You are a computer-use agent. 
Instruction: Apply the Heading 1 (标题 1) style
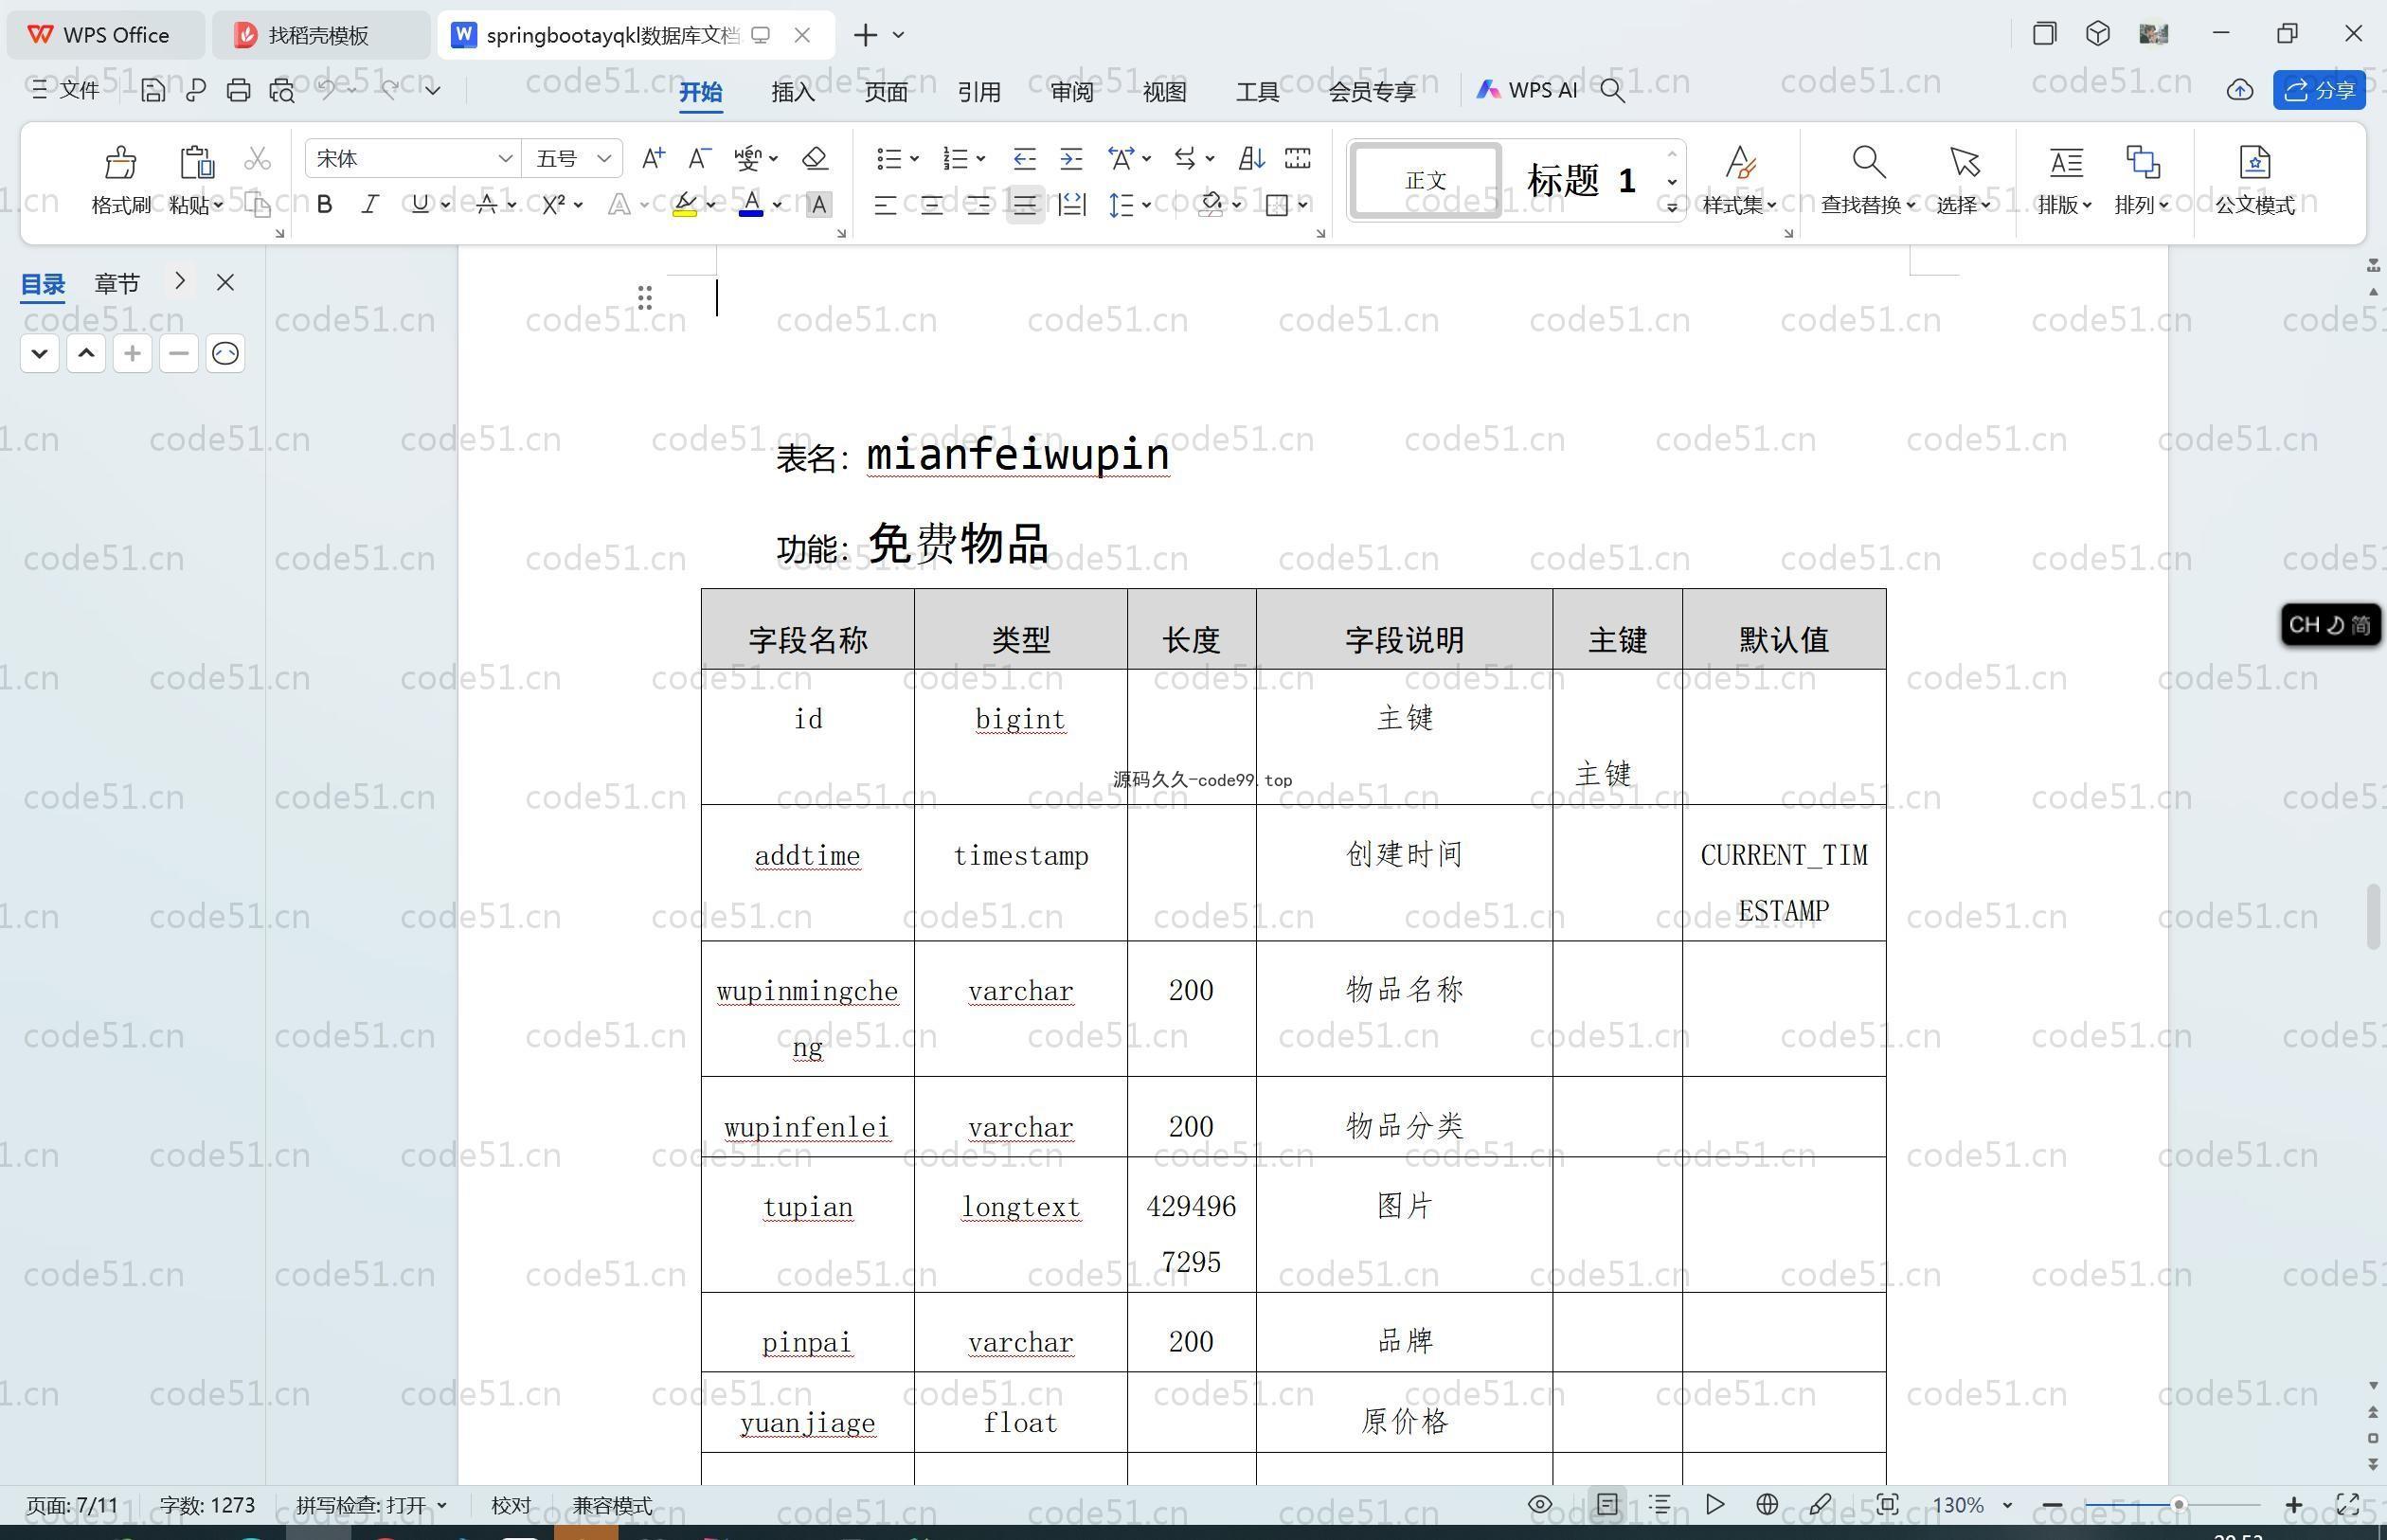[x=1580, y=181]
